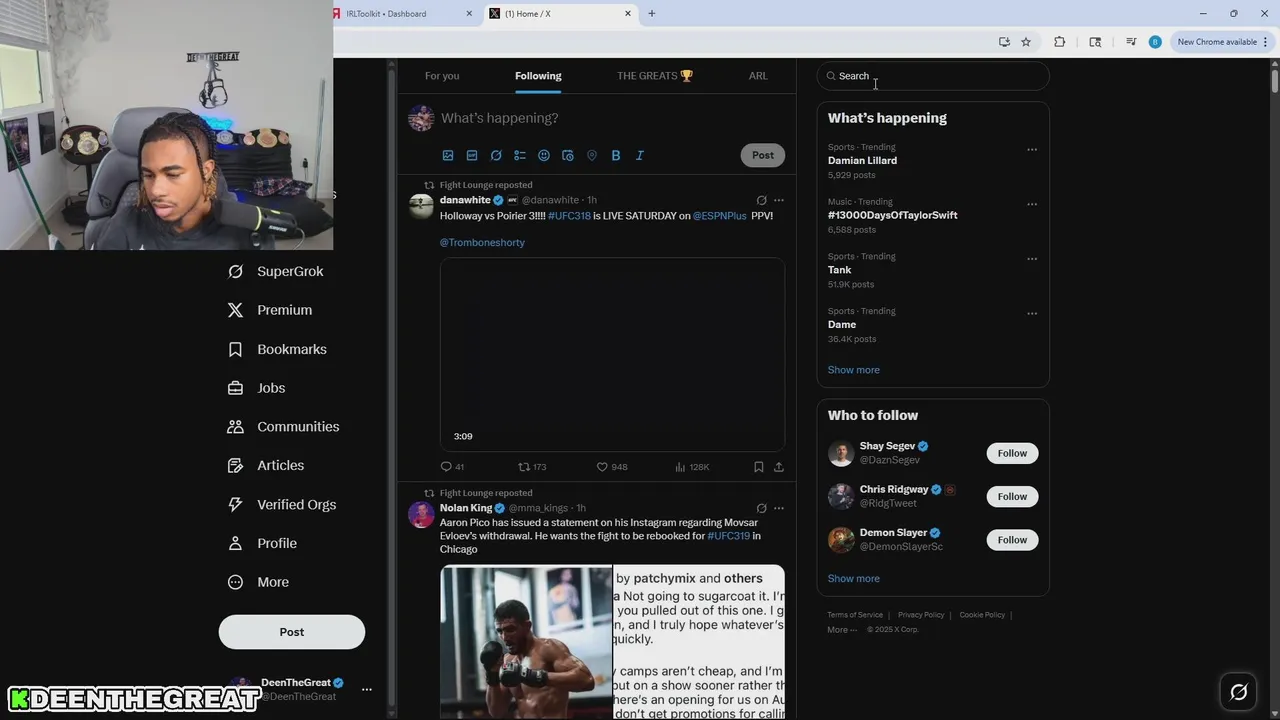Viewport: 1280px width, 720px height.
Task: Open SuperGrok in sidebar
Action: (x=276, y=271)
